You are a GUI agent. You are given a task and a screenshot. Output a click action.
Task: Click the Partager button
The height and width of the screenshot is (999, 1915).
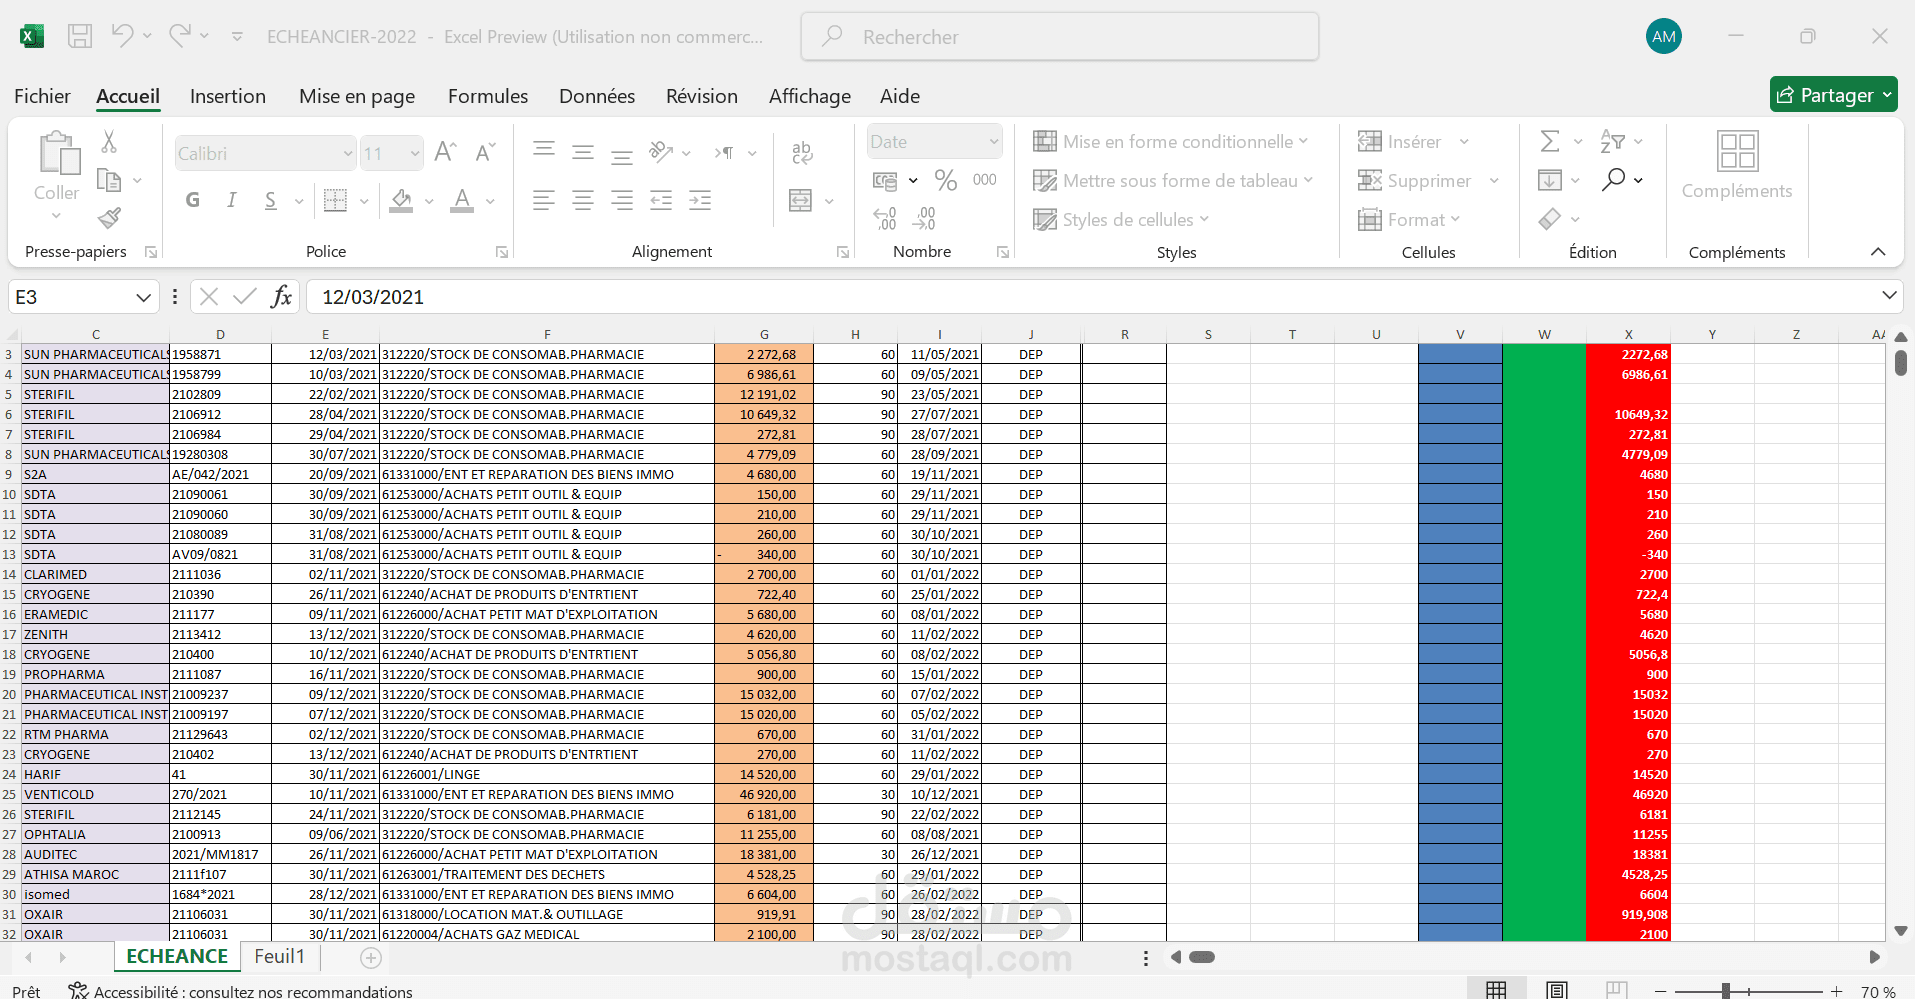click(x=1834, y=95)
